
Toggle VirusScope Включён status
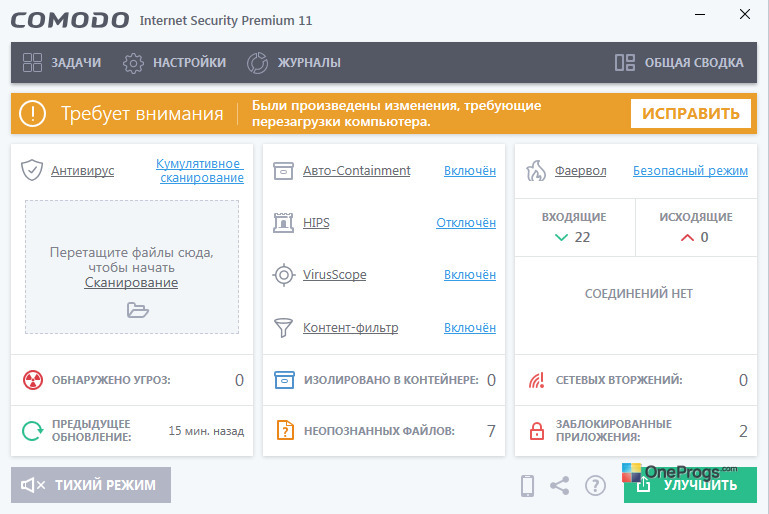(470, 275)
